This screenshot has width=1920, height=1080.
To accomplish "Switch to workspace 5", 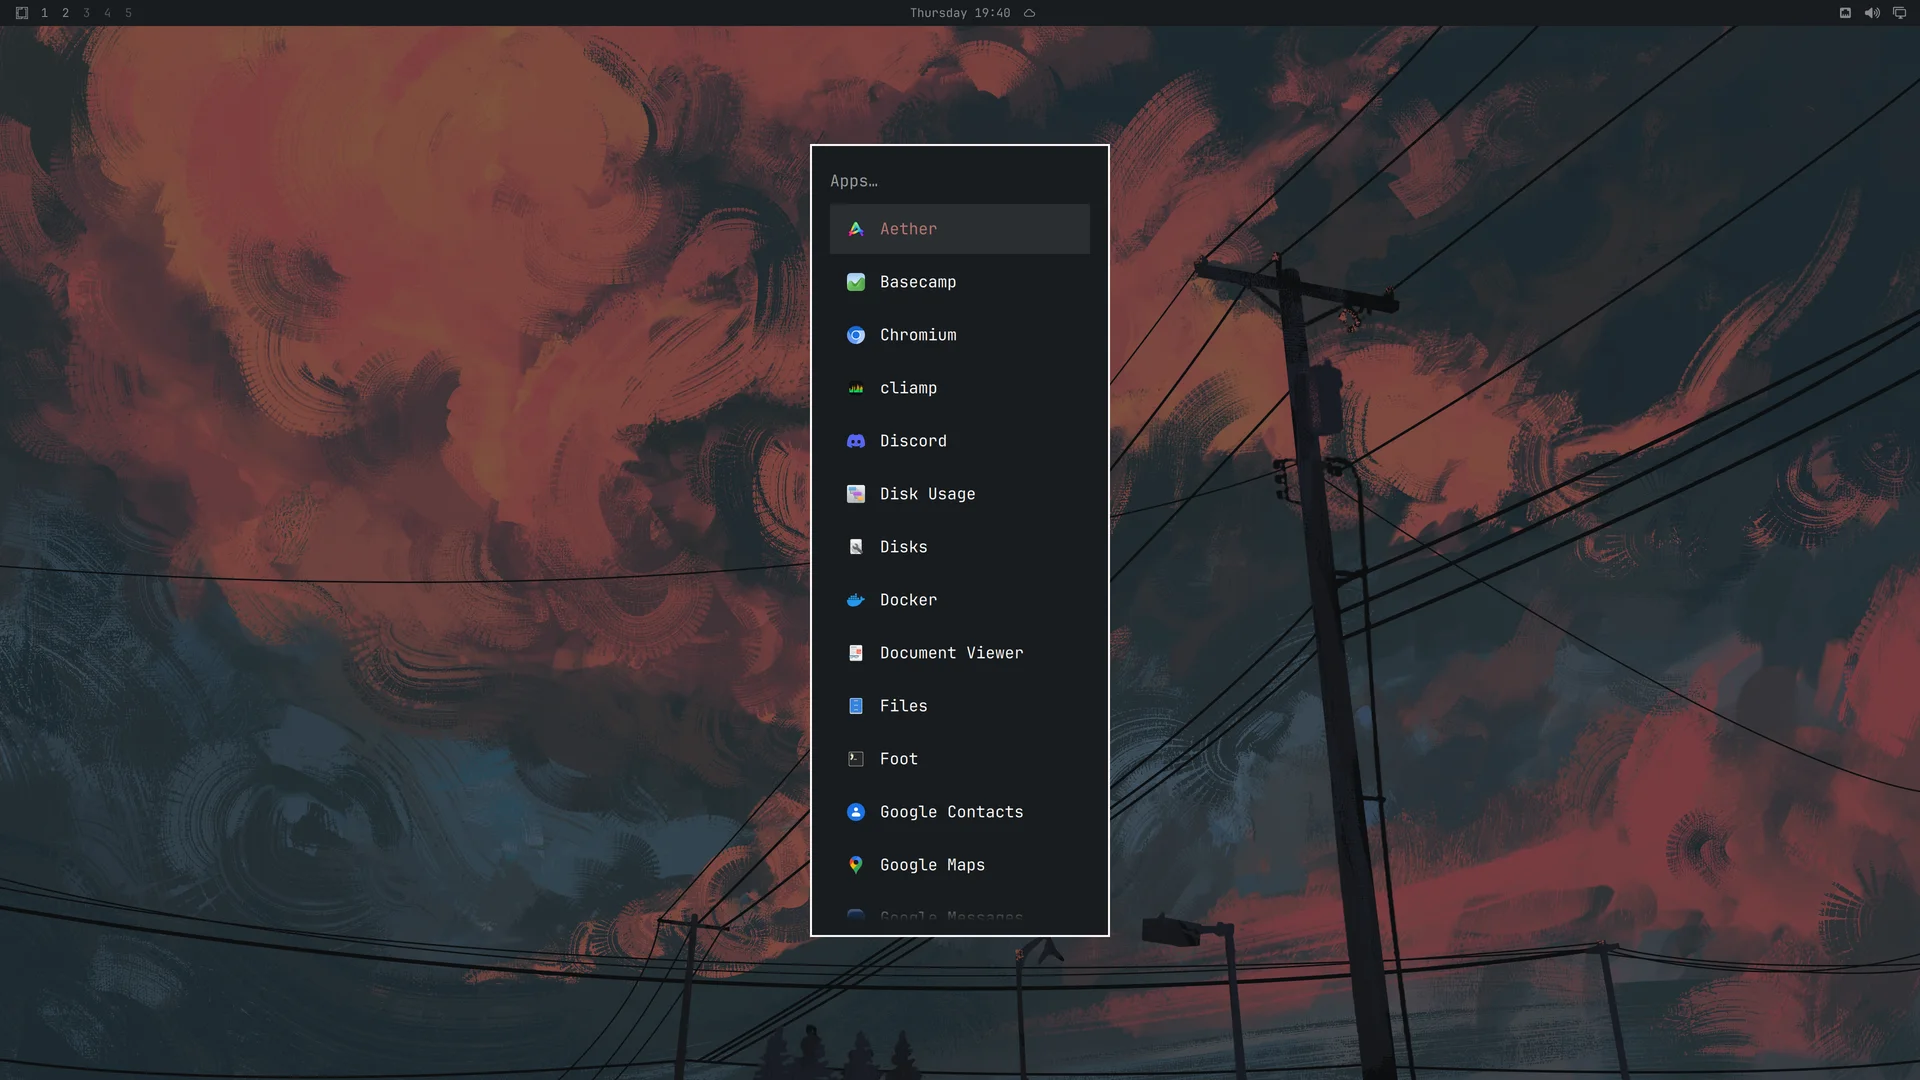I will [x=128, y=13].
